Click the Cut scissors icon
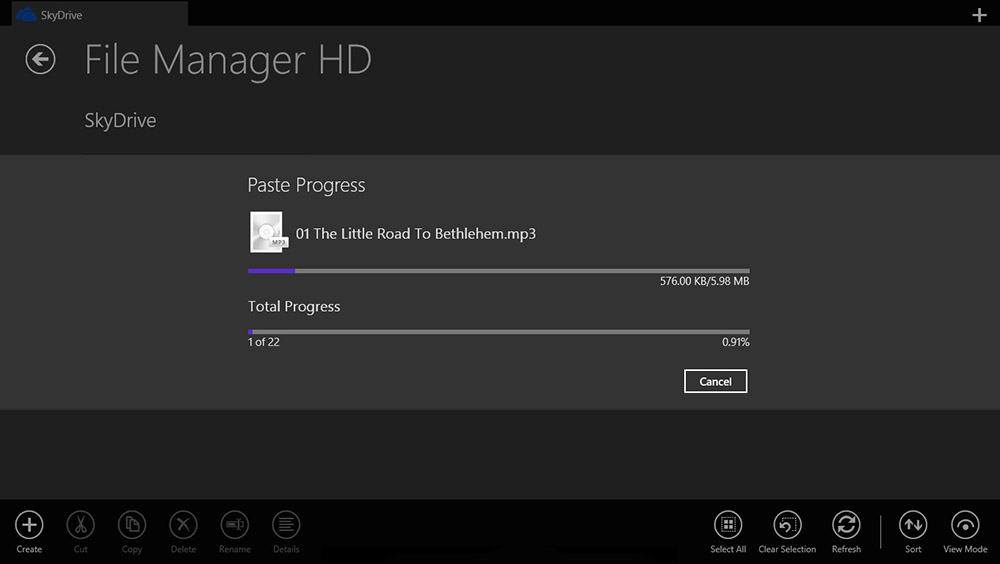 pyautogui.click(x=80, y=525)
